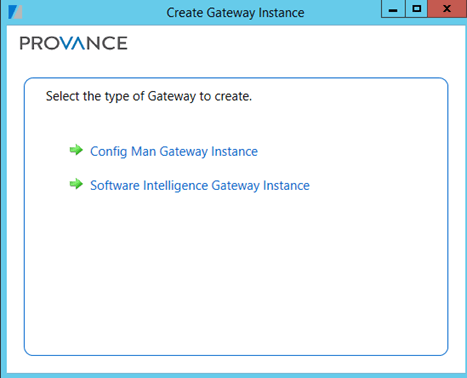Open the Config Man Gateway Instance link

(x=174, y=152)
